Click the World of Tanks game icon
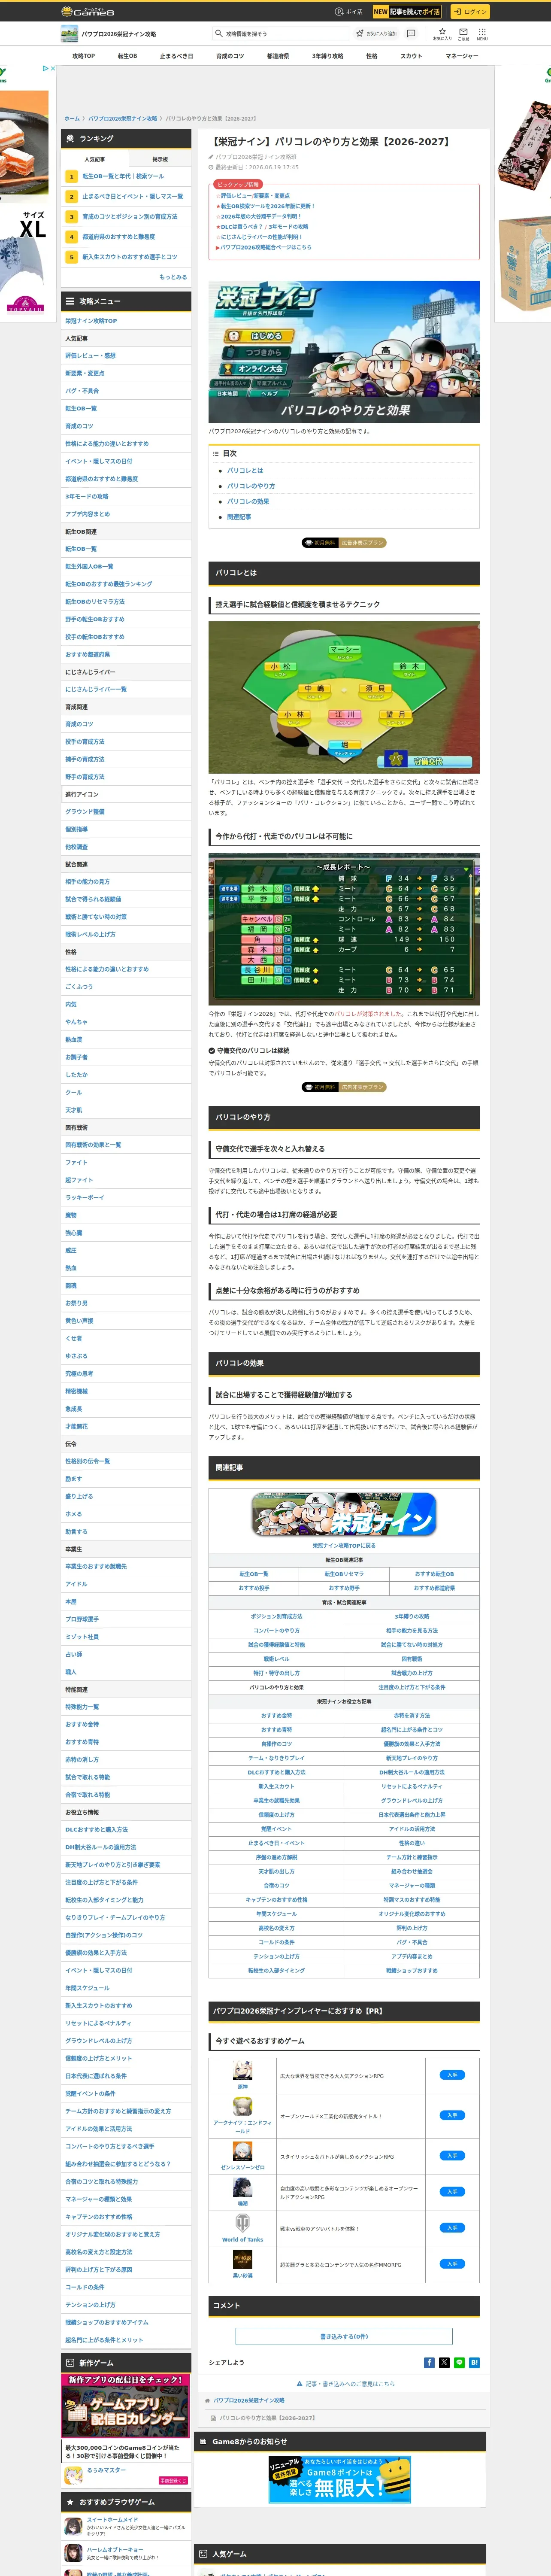This screenshot has height=2576, width=551. (x=242, y=2224)
